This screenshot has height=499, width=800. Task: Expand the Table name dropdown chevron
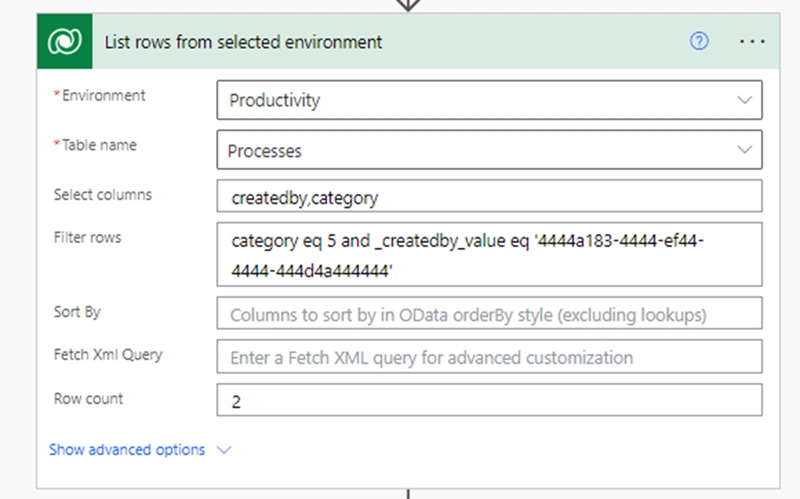point(743,150)
